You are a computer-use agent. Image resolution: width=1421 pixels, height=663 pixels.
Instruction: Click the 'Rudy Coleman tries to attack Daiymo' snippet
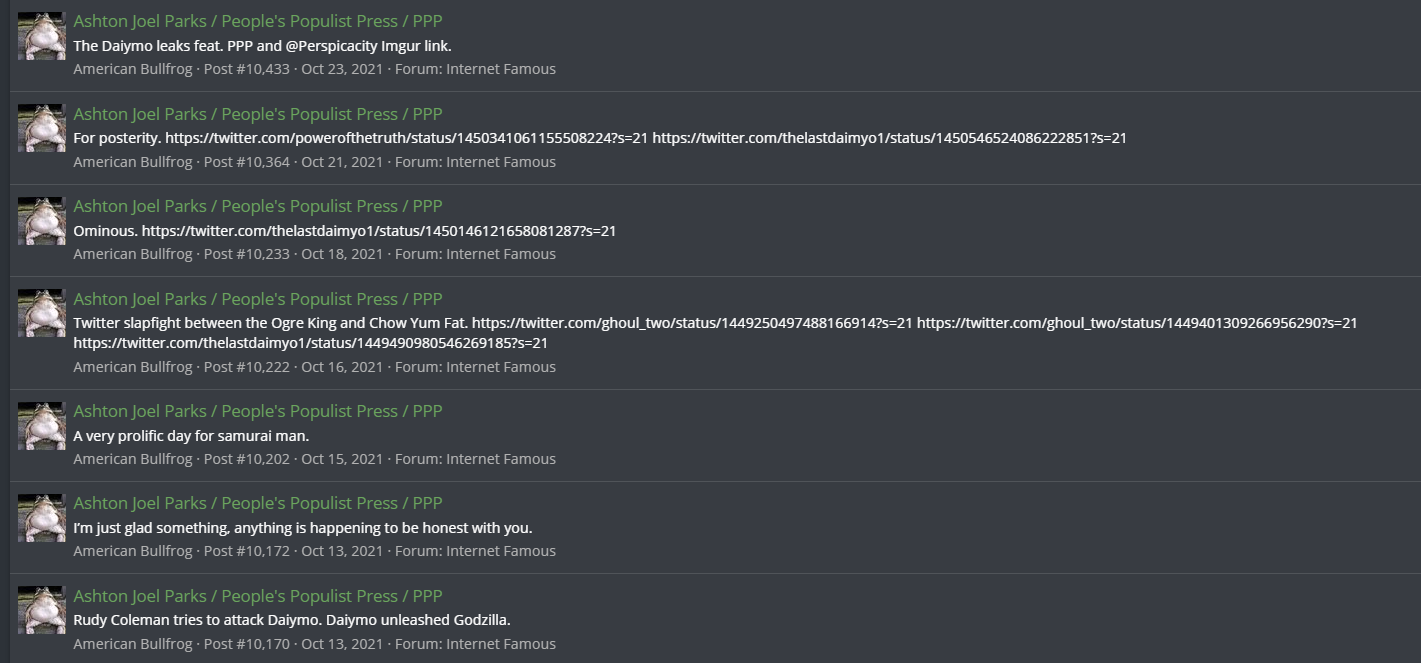click(292, 620)
